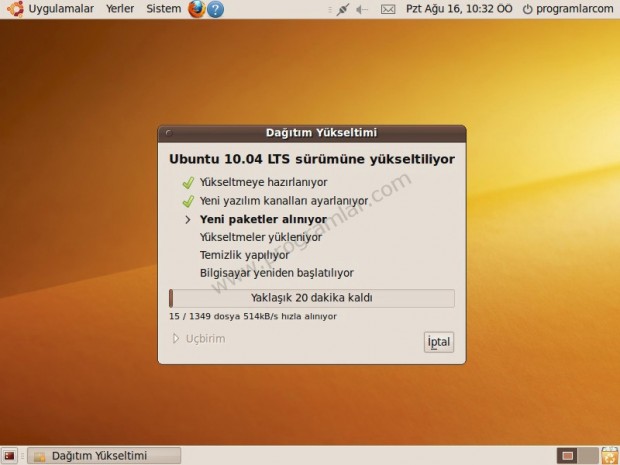Click the 15 / 1349 dosya status text
Screen dimensions: 620x465
(x=253, y=316)
